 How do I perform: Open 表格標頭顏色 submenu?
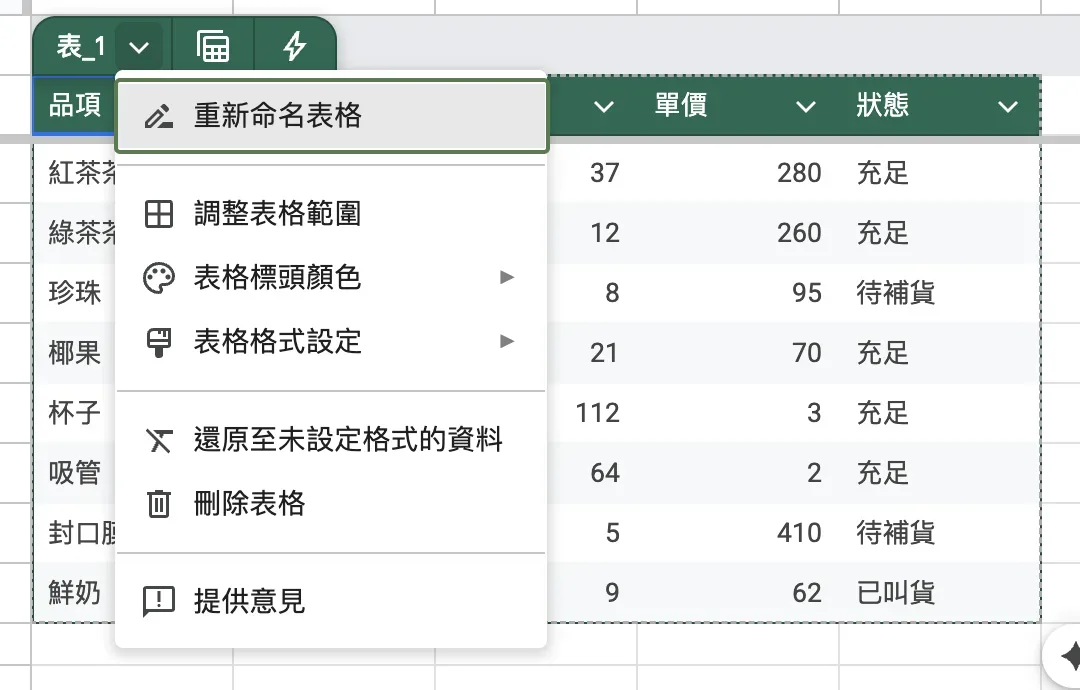point(331,278)
